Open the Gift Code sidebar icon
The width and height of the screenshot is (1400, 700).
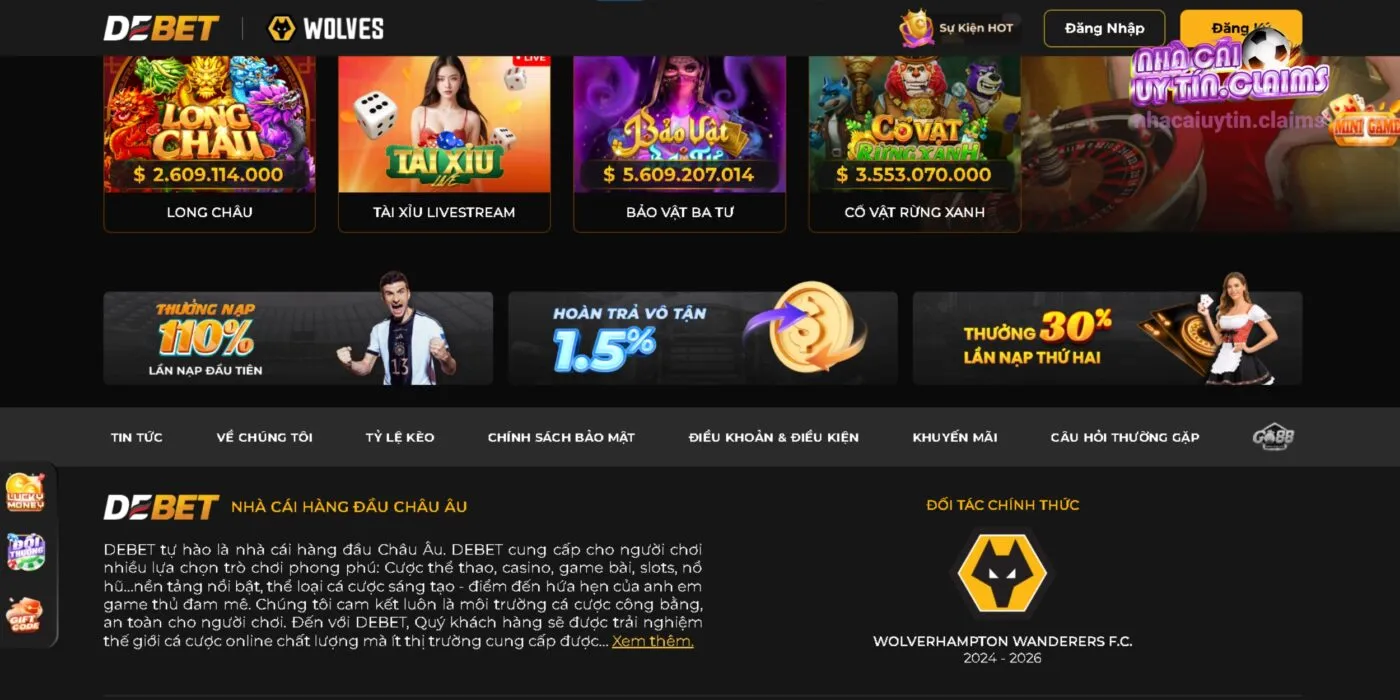25,614
